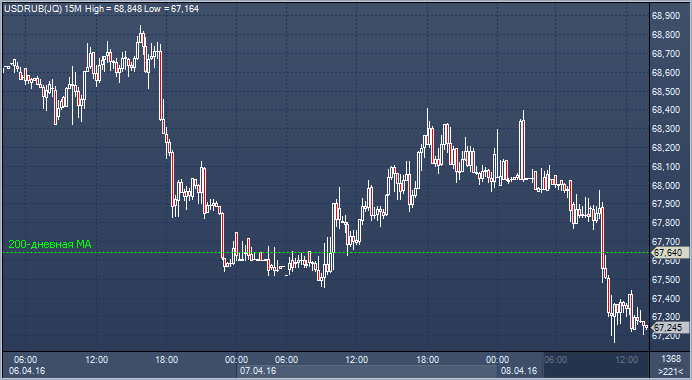The width and height of the screenshot is (692, 380).
Task: Click the 68,800 price axis label
Action: pos(666,35)
